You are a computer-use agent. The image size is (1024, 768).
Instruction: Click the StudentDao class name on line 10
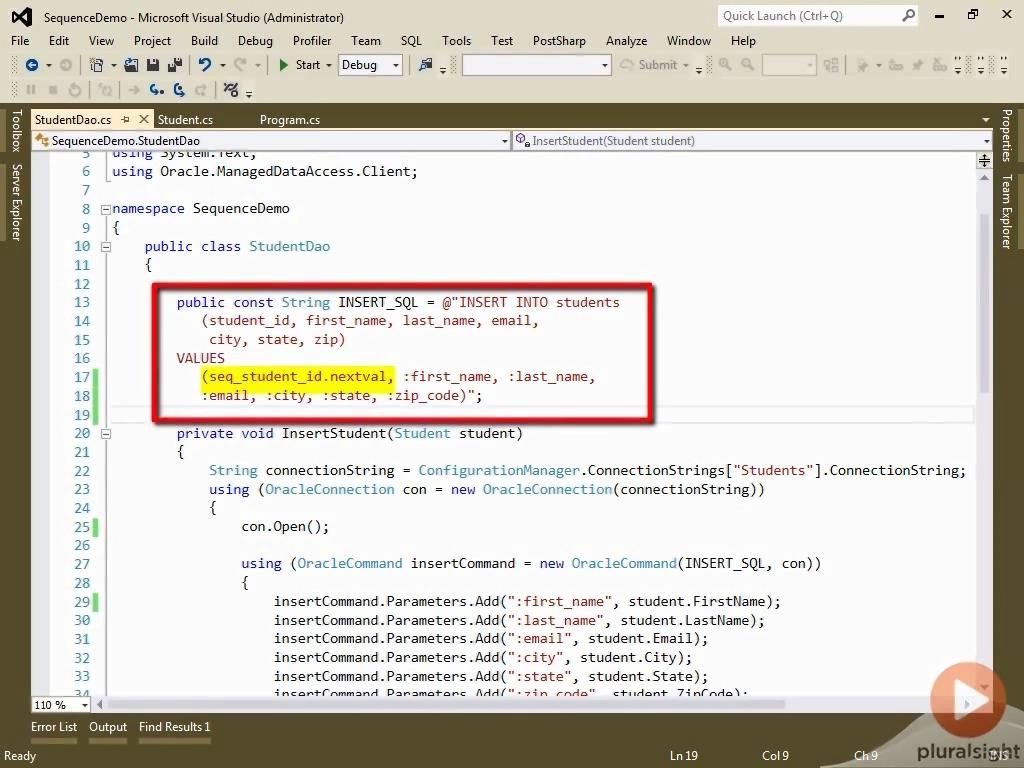point(289,246)
